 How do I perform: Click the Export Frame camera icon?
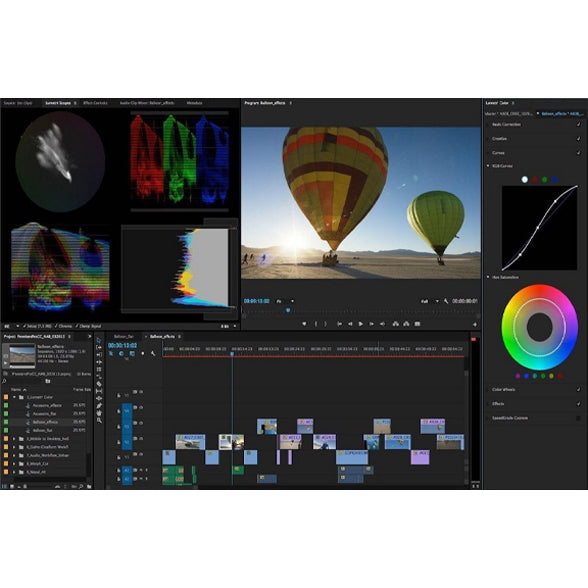pos(417,324)
